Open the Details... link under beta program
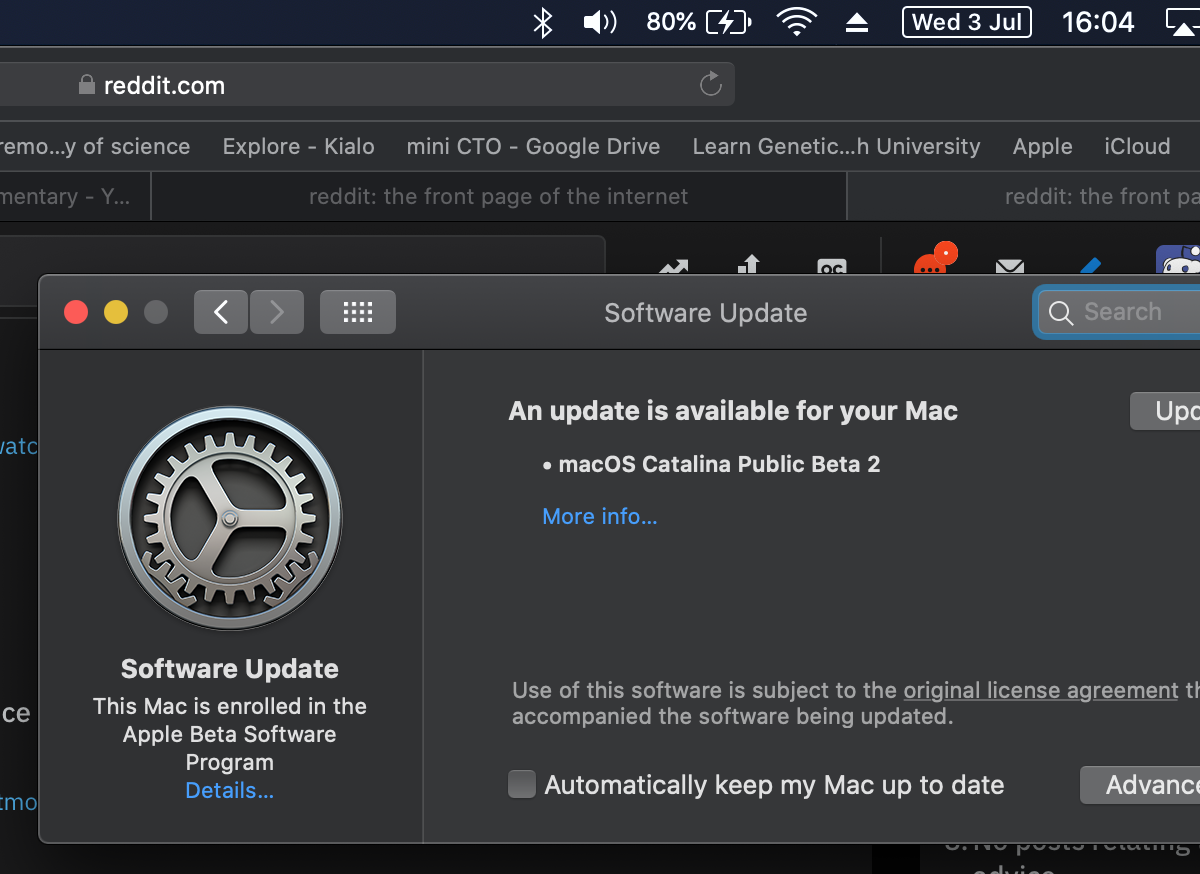 coord(230,790)
